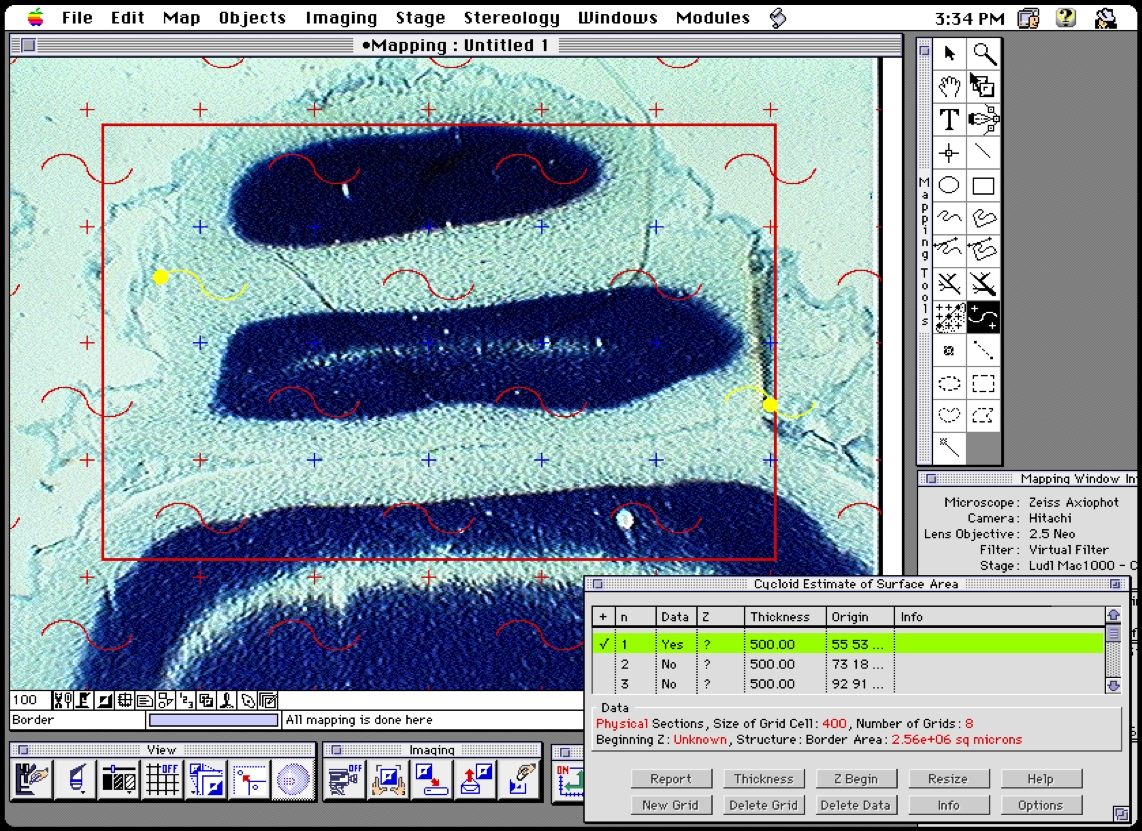Click the live video camera OFF icon

click(343, 779)
